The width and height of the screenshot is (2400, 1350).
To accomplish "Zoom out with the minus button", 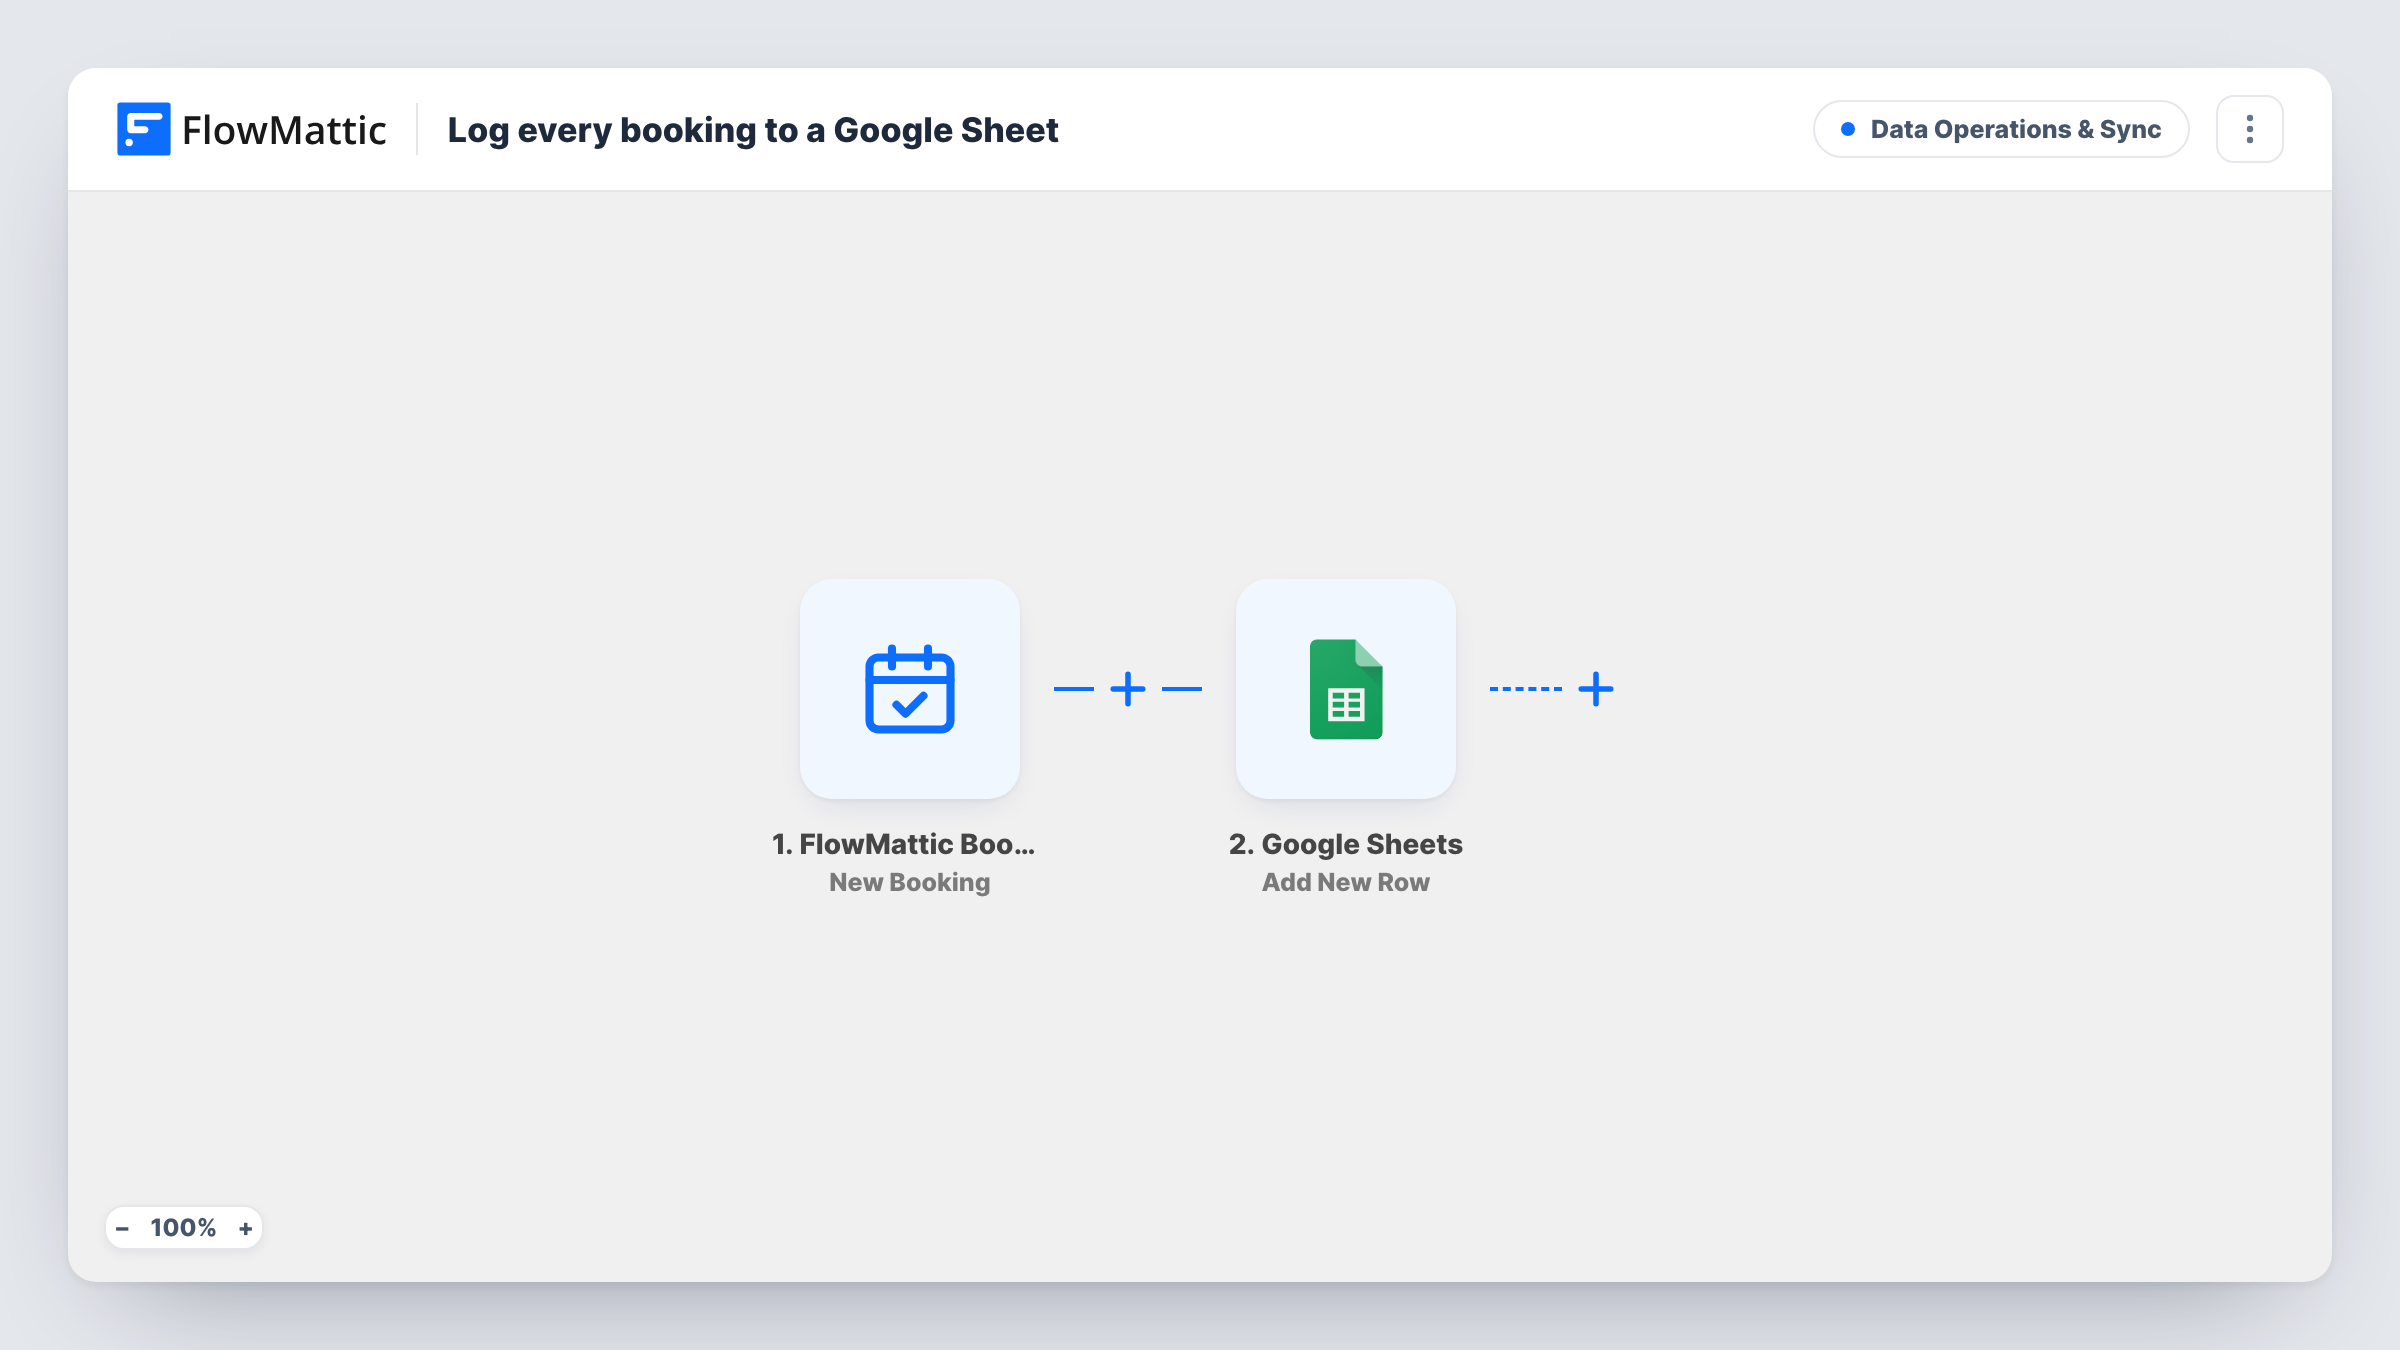I will click(x=122, y=1228).
